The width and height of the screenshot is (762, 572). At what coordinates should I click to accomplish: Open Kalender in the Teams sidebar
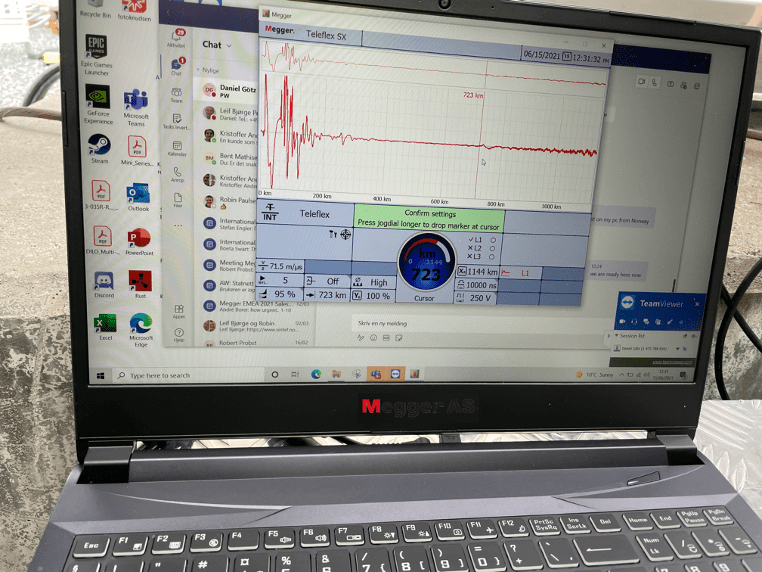pos(178,150)
